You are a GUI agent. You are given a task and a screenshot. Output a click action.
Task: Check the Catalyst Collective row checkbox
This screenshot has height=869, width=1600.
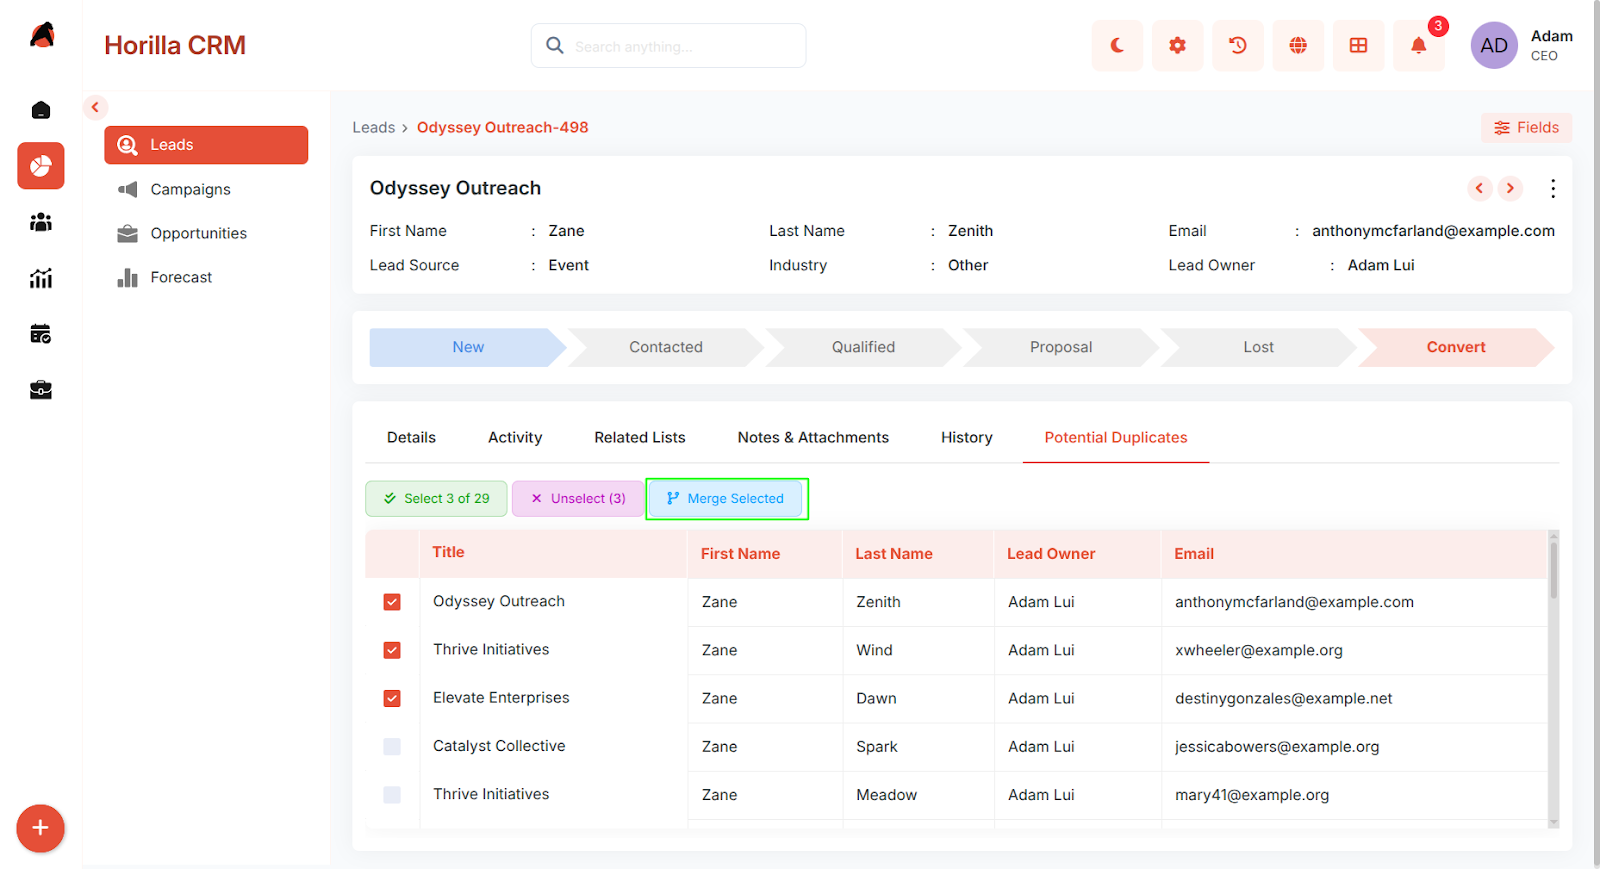[x=392, y=746]
